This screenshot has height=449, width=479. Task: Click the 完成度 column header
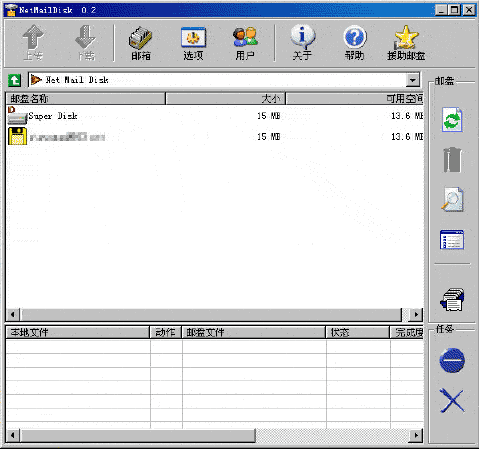point(407,332)
